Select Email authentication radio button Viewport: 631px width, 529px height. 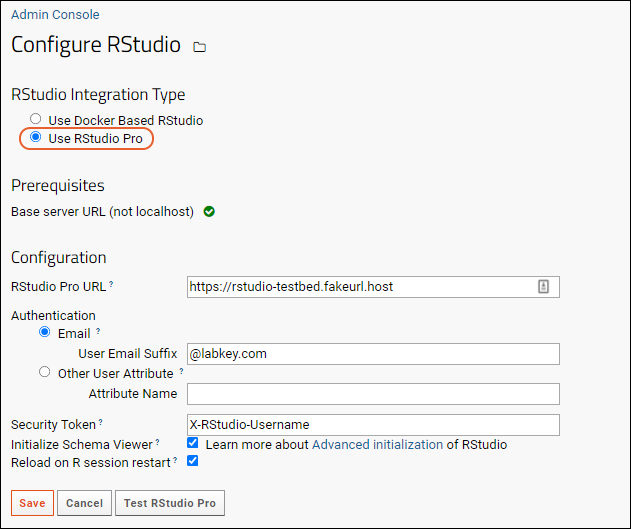pos(45,332)
